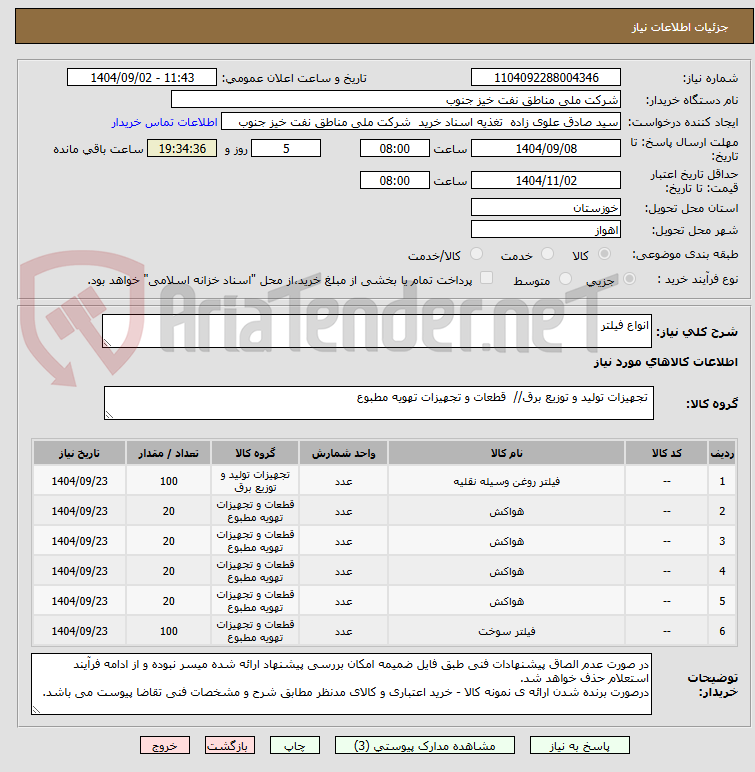
Task: Click the ردیف column header
Action: click(722, 452)
